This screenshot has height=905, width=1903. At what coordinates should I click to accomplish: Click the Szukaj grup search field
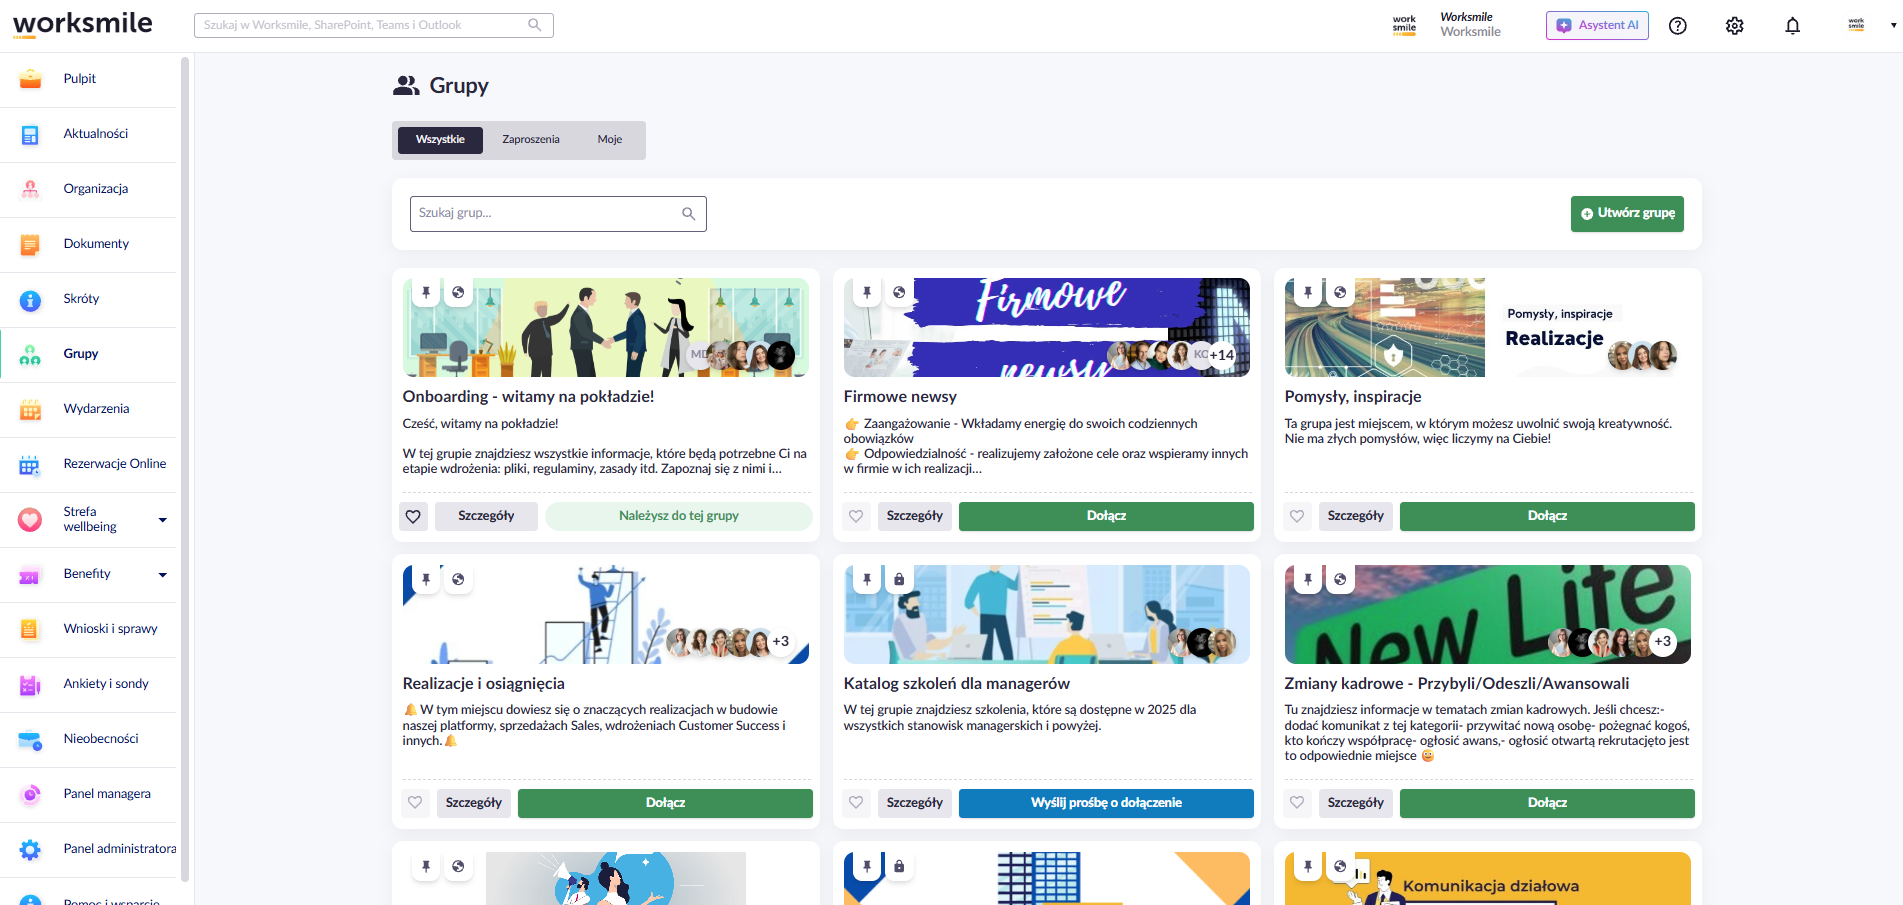click(558, 214)
